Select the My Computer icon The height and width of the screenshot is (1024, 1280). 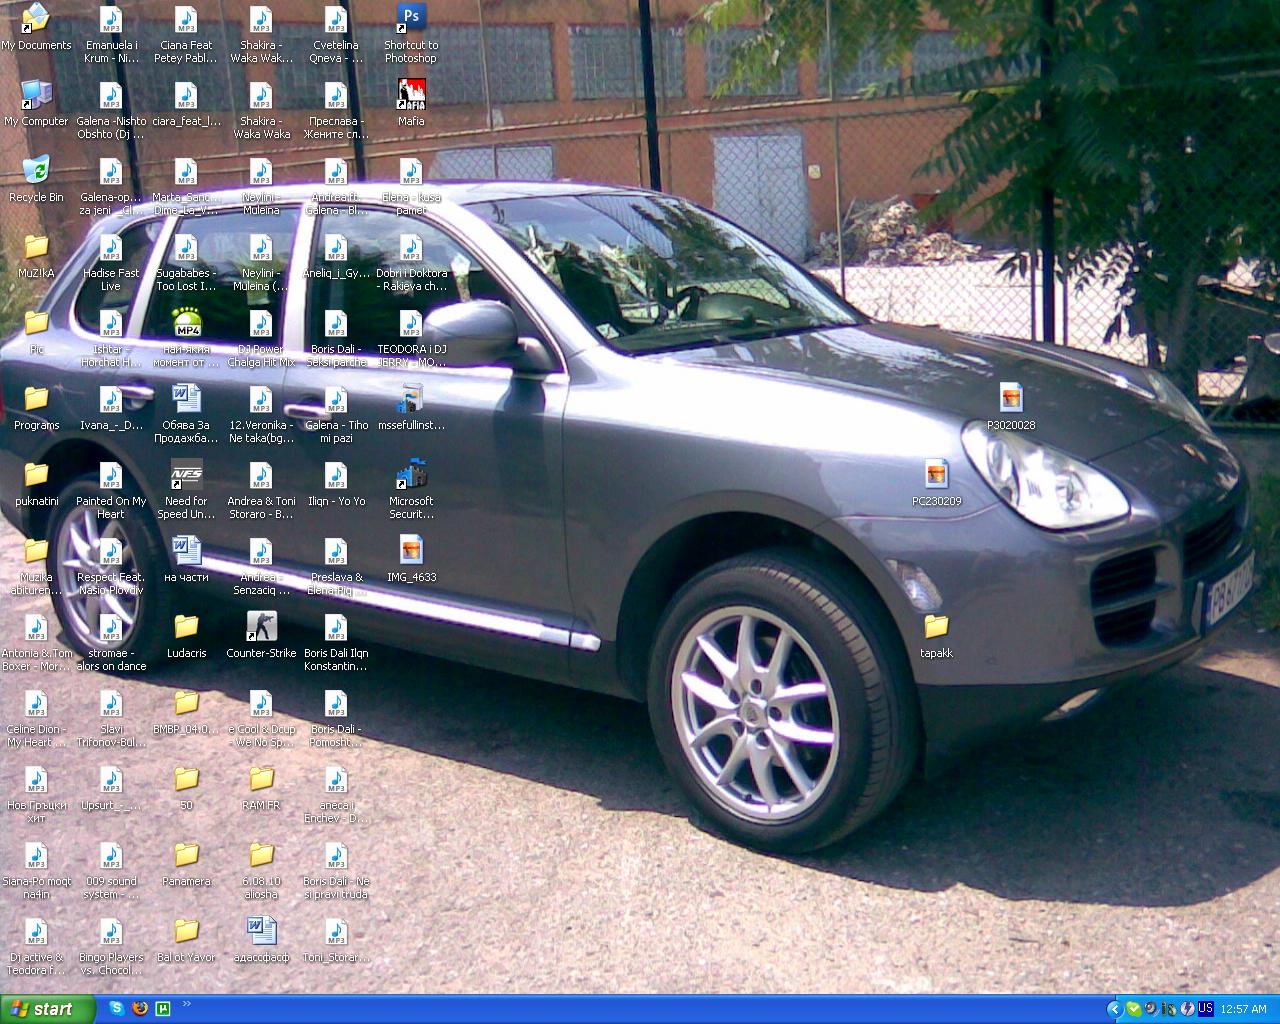(36, 102)
